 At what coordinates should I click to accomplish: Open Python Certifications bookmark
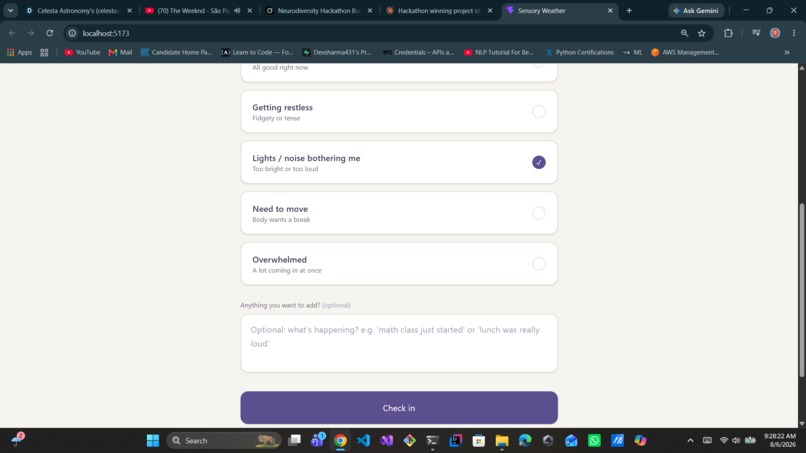pos(579,52)
